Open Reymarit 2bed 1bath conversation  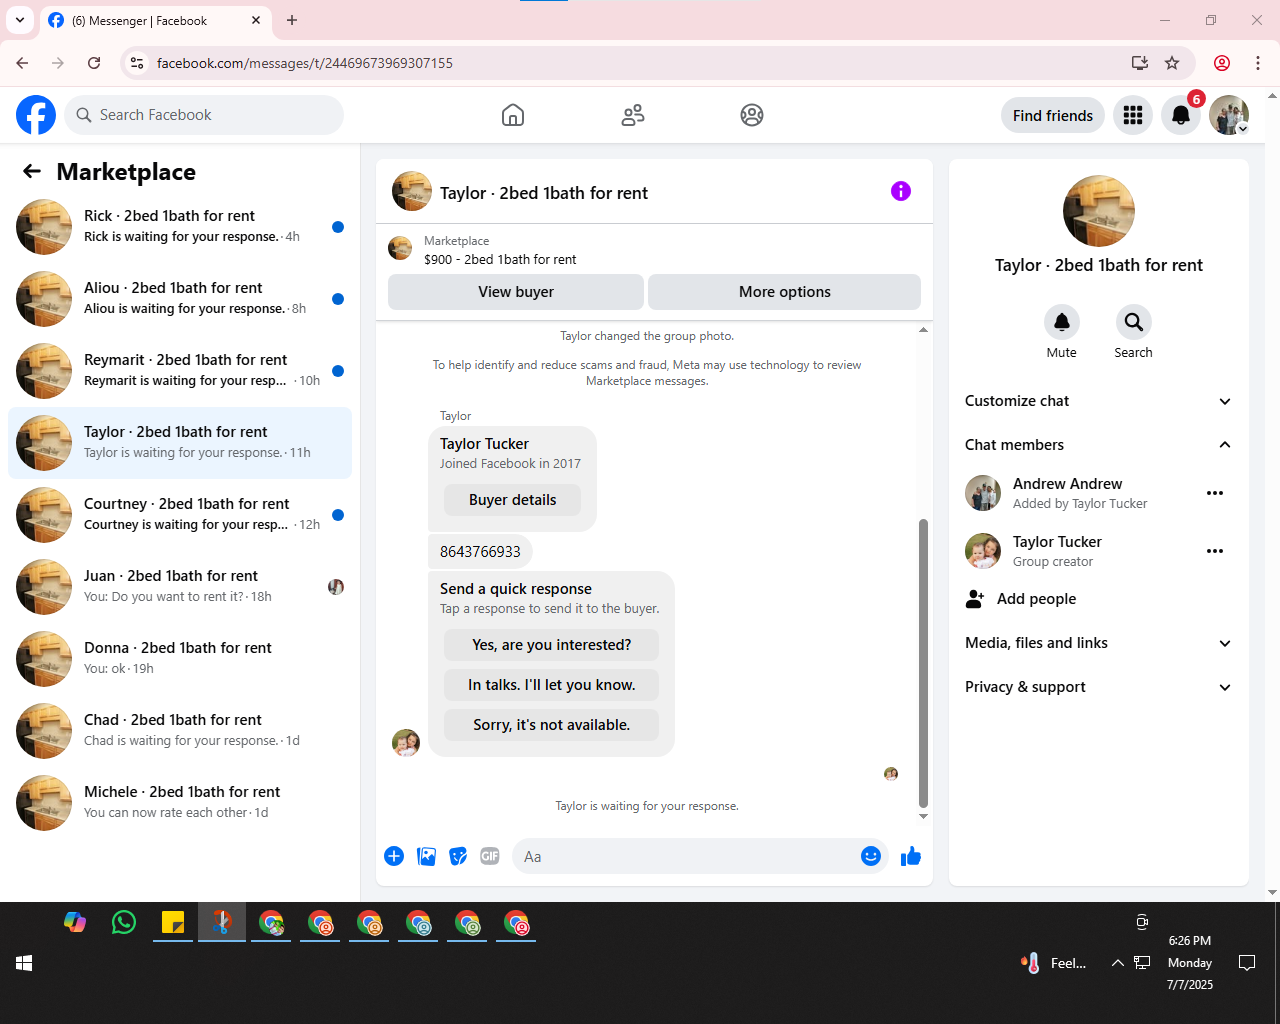tap(180, 371)
